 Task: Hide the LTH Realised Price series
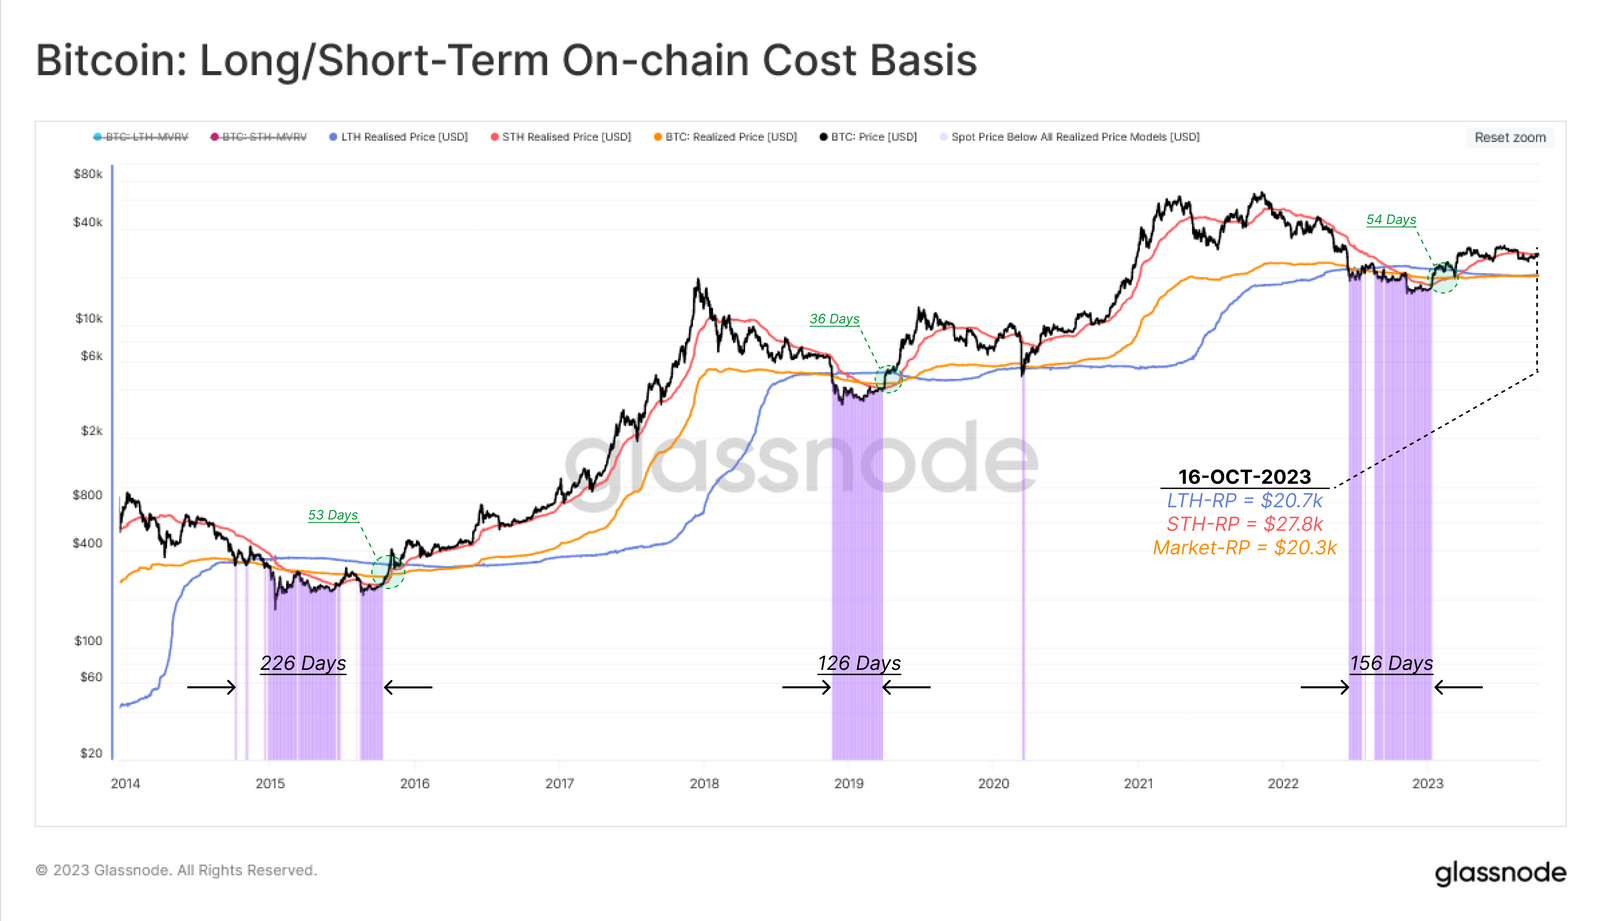coord(398,137)
